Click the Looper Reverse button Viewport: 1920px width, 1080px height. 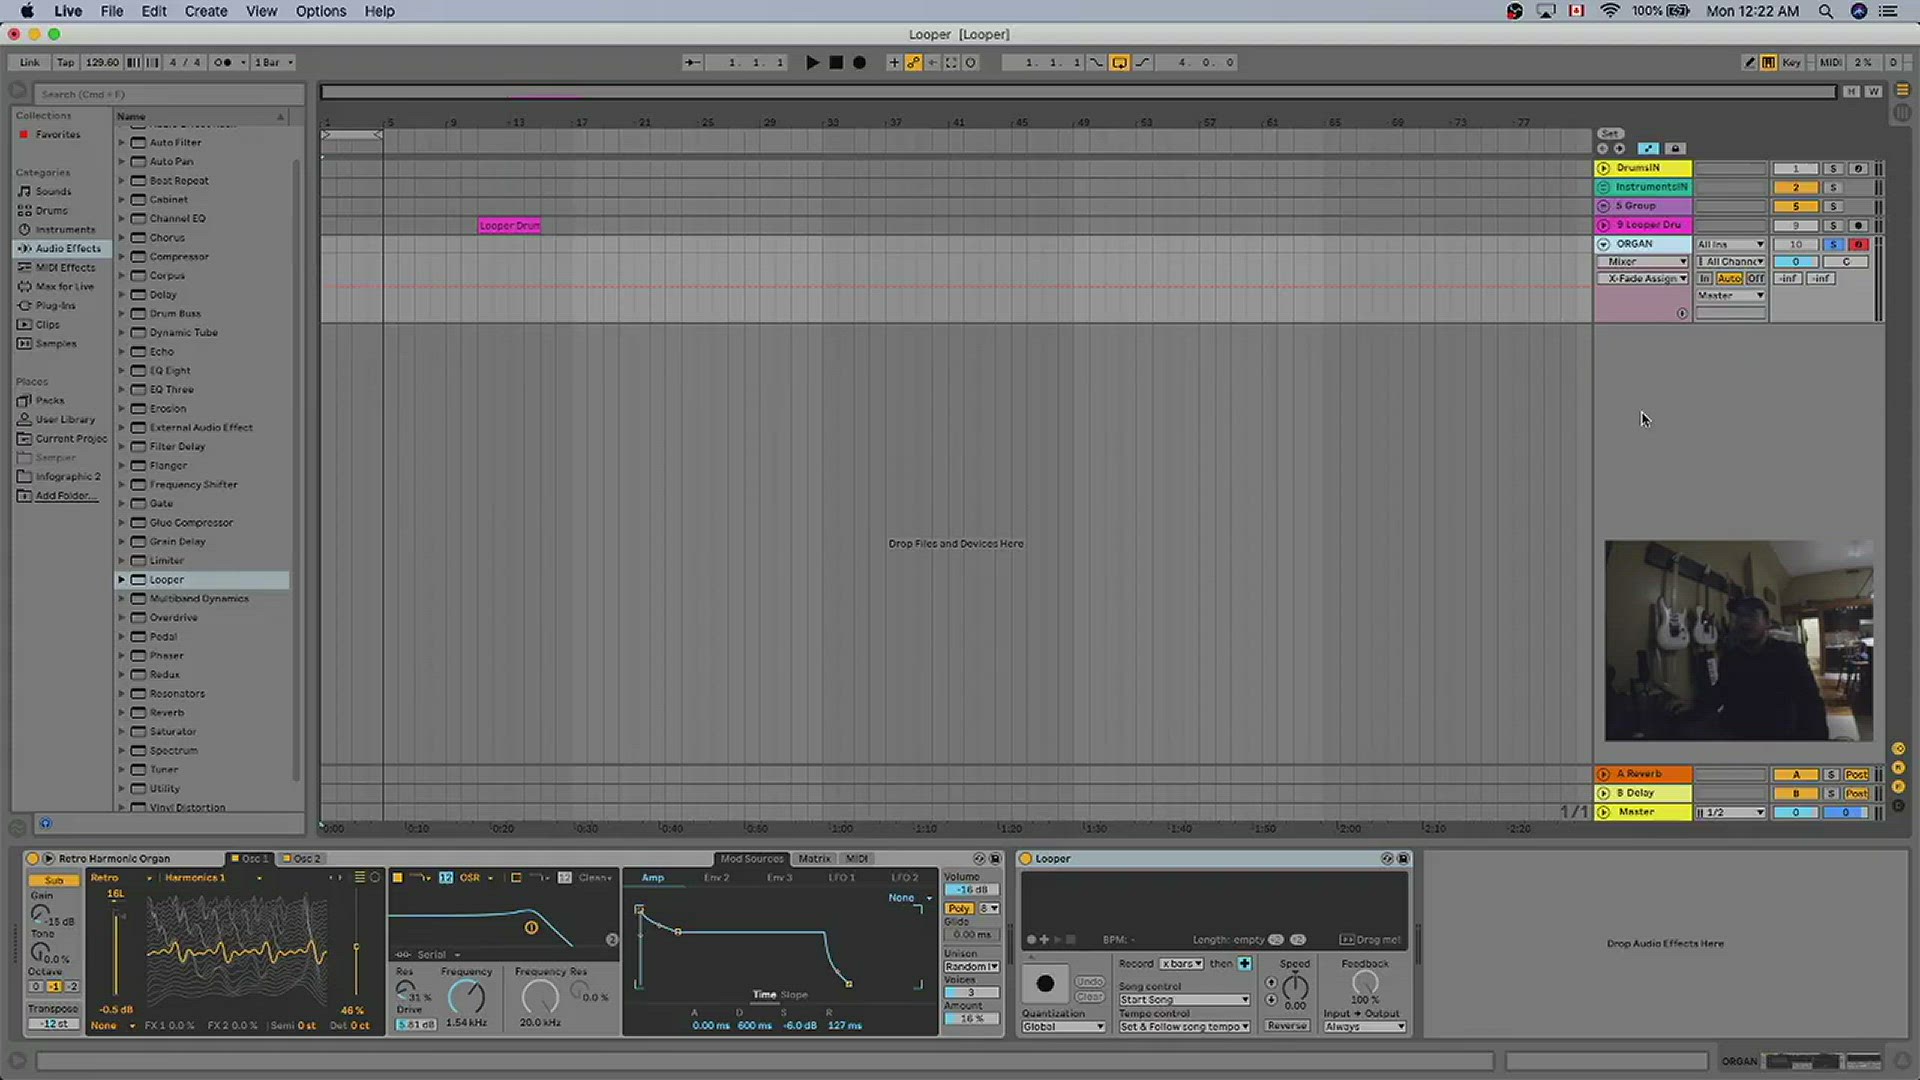pos(1287,1026)
